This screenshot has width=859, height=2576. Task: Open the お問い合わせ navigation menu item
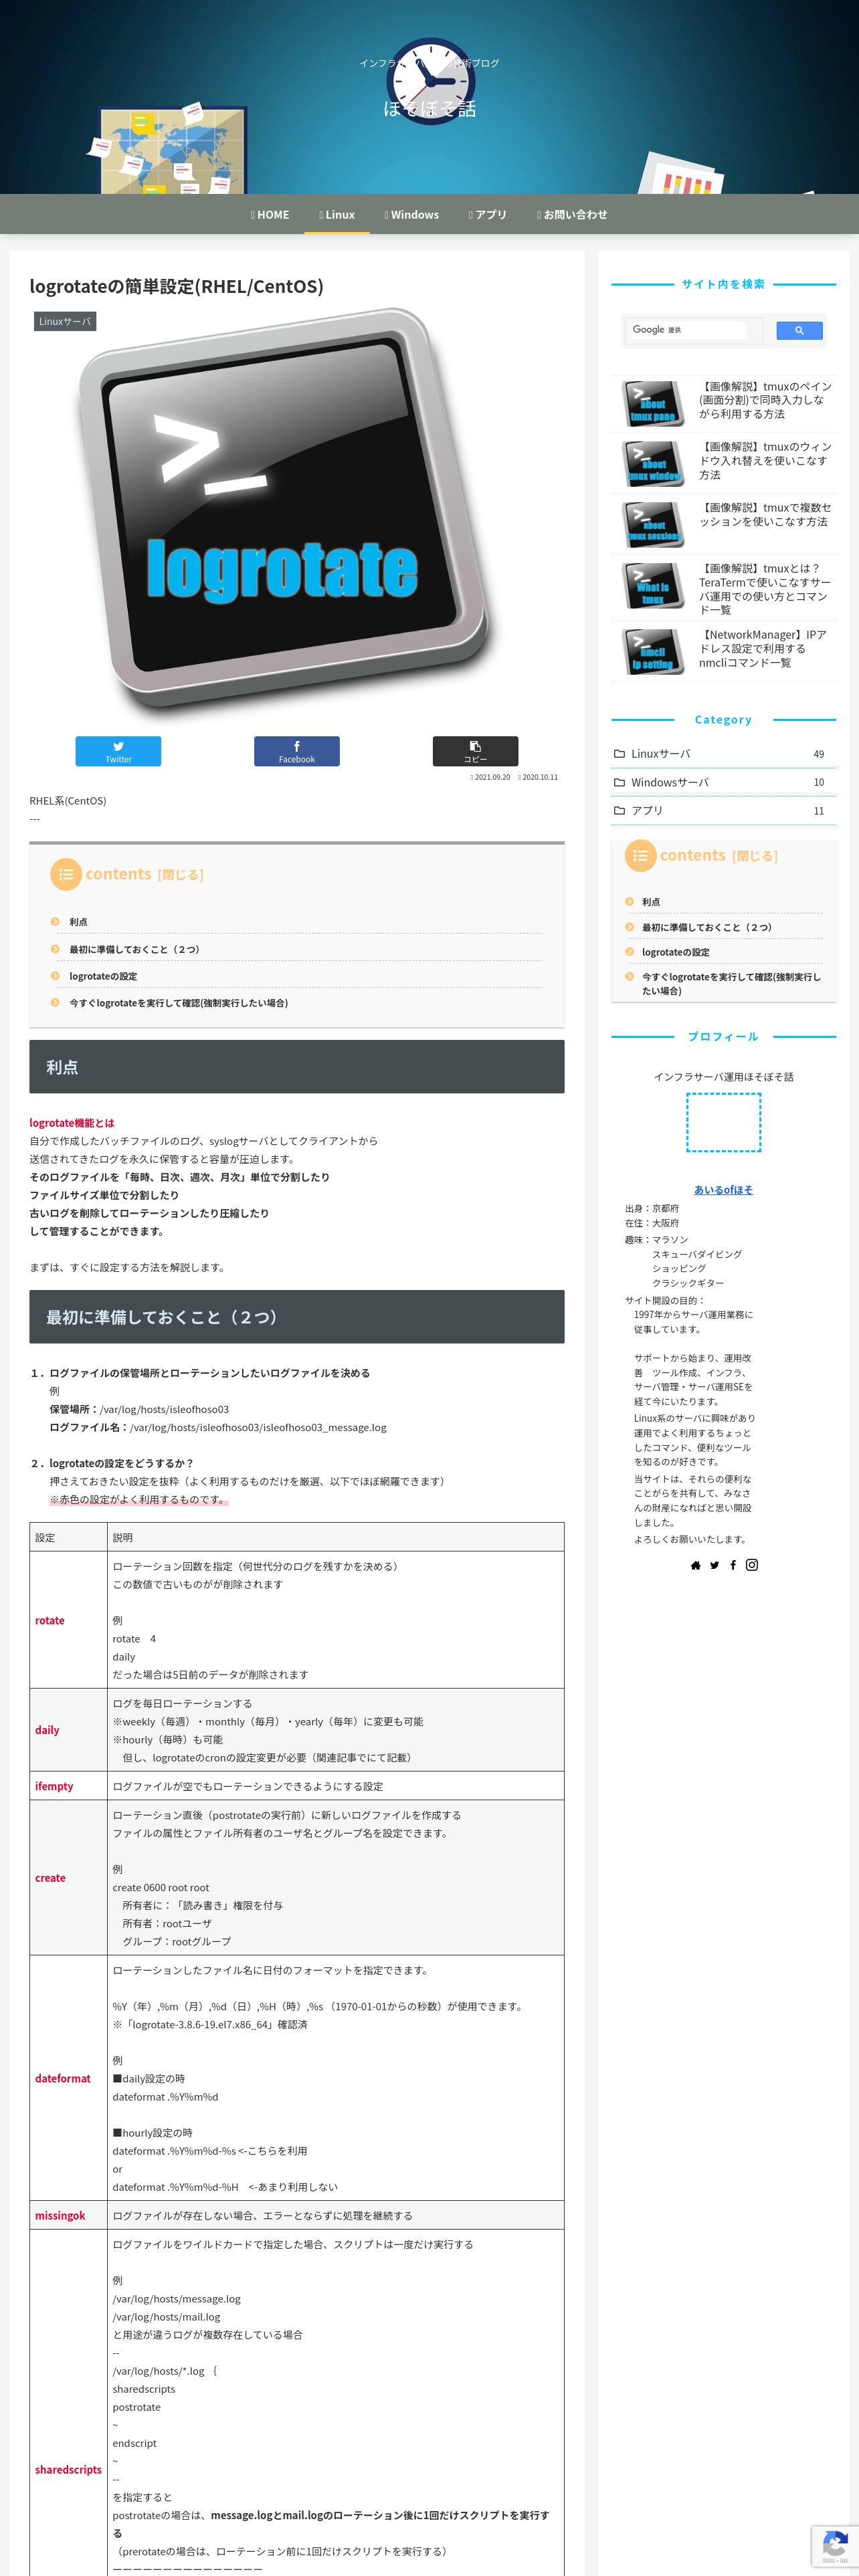572,214
